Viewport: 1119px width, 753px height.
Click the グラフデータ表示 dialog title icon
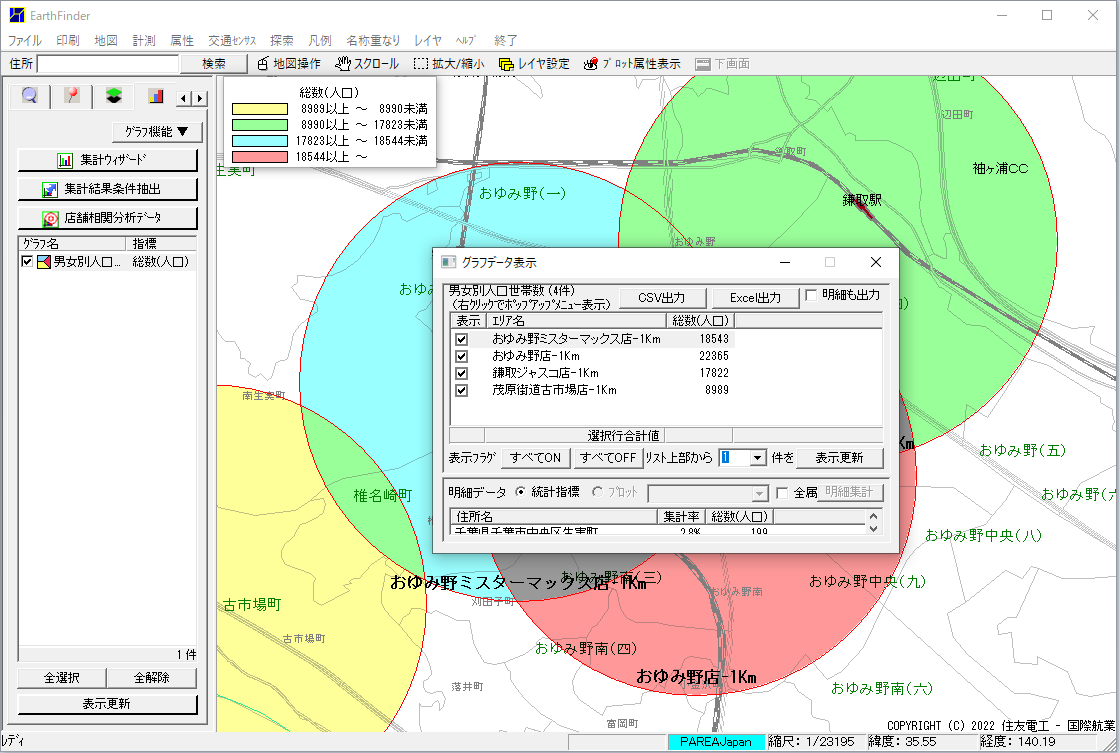coord(448,262)
